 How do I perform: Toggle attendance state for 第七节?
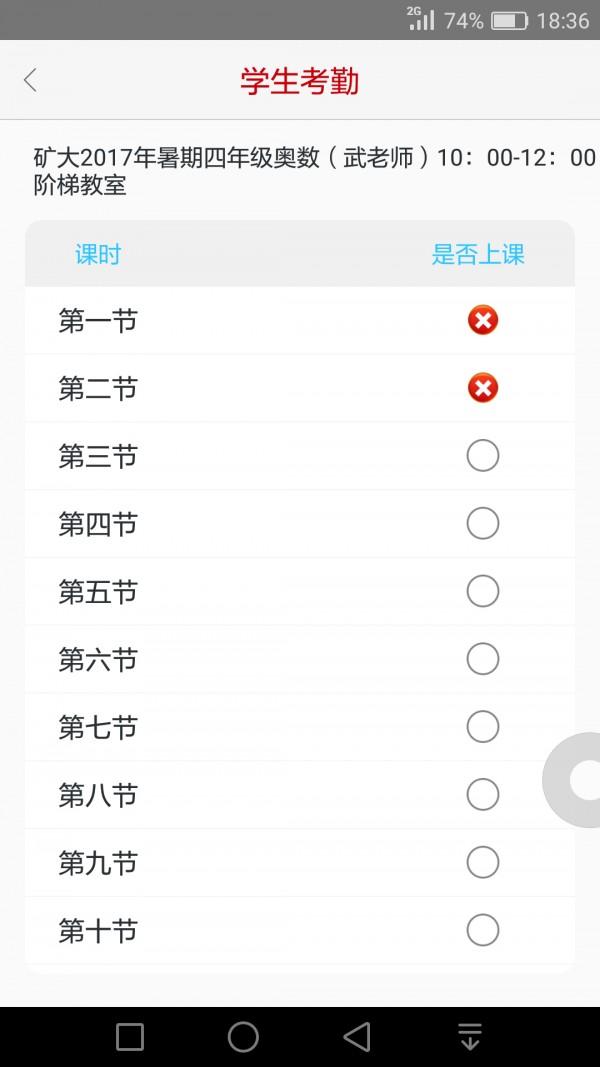coord(483,727)
